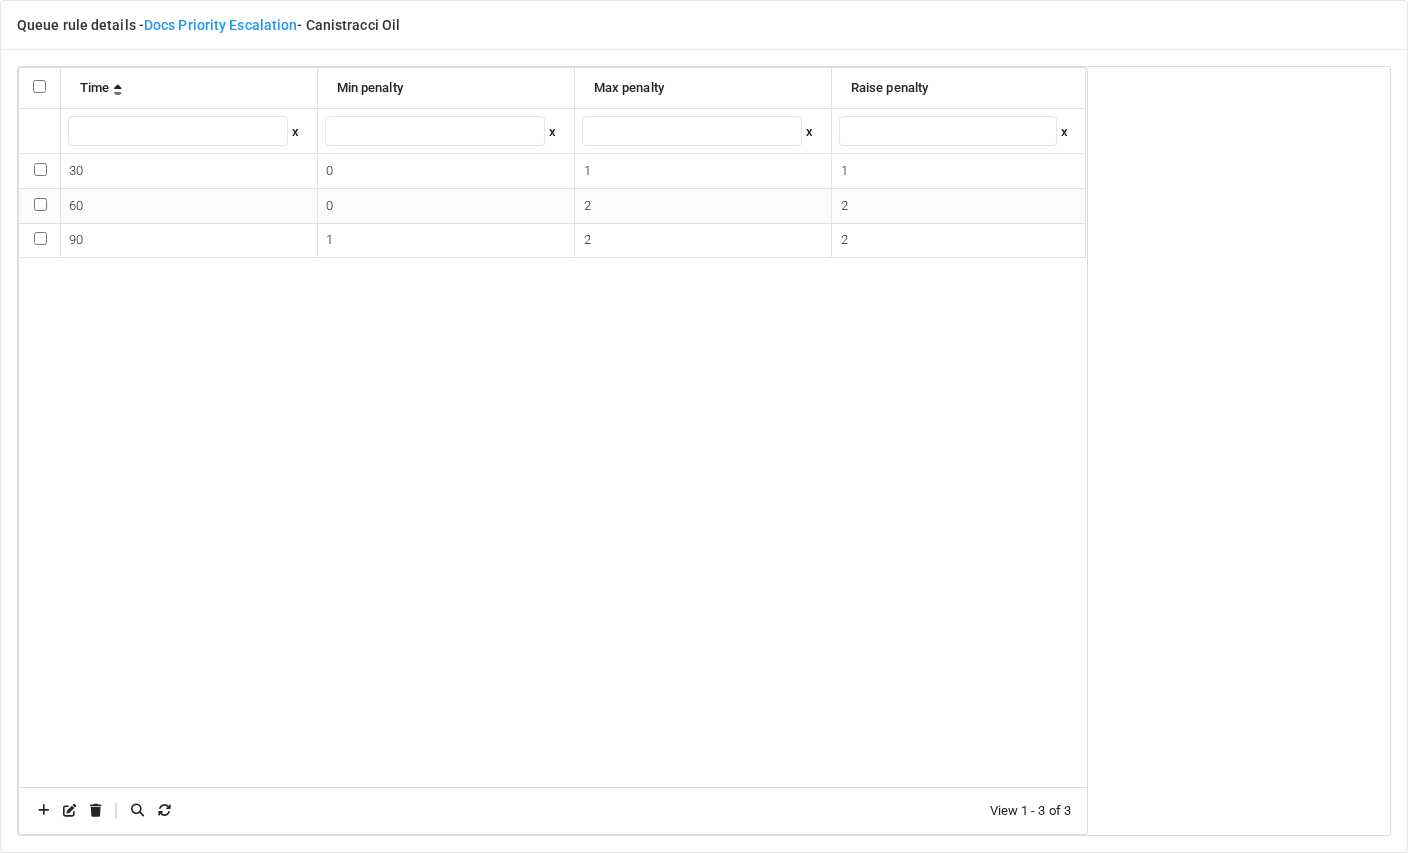This screenshot has width=1408, height=853.
Task: Add a new rule detail row
Action: pos(44,810)
